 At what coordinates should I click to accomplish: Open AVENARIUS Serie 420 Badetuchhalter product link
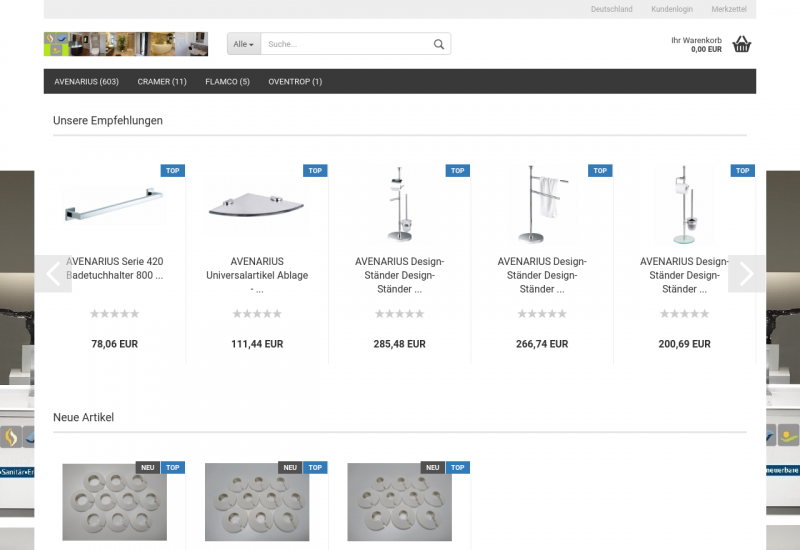(114, 268)
